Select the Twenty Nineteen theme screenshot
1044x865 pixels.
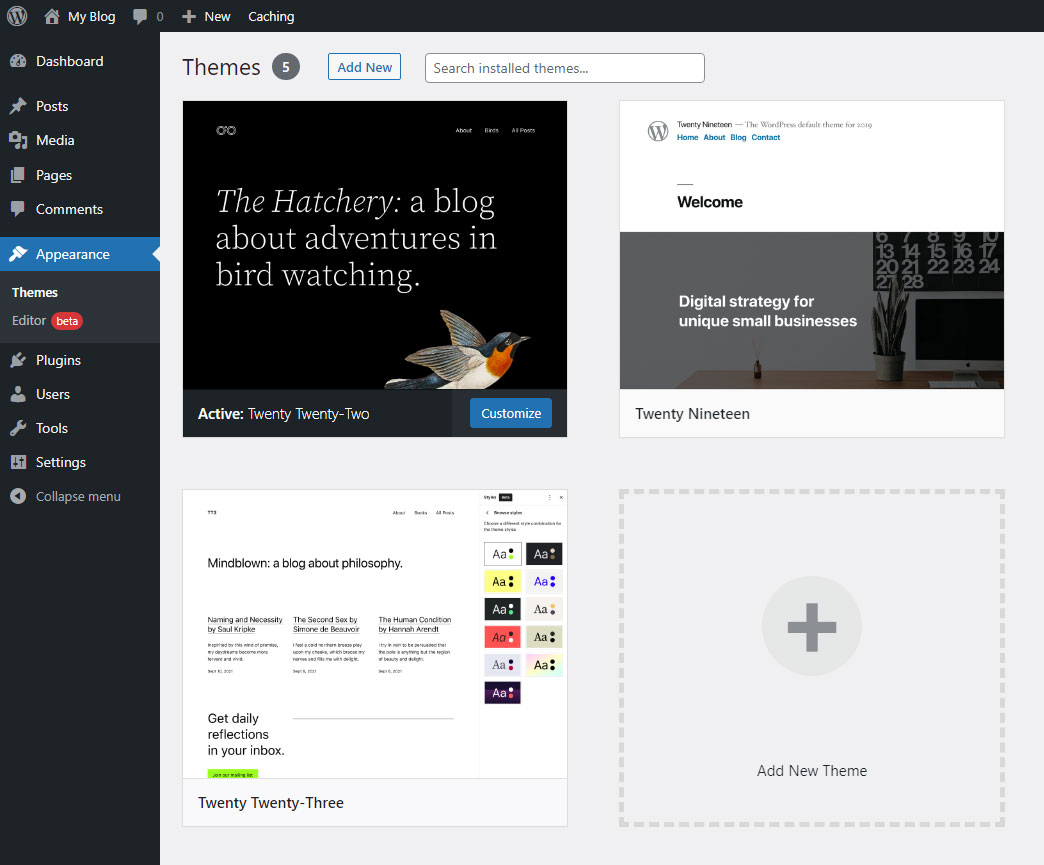(812, 245)
